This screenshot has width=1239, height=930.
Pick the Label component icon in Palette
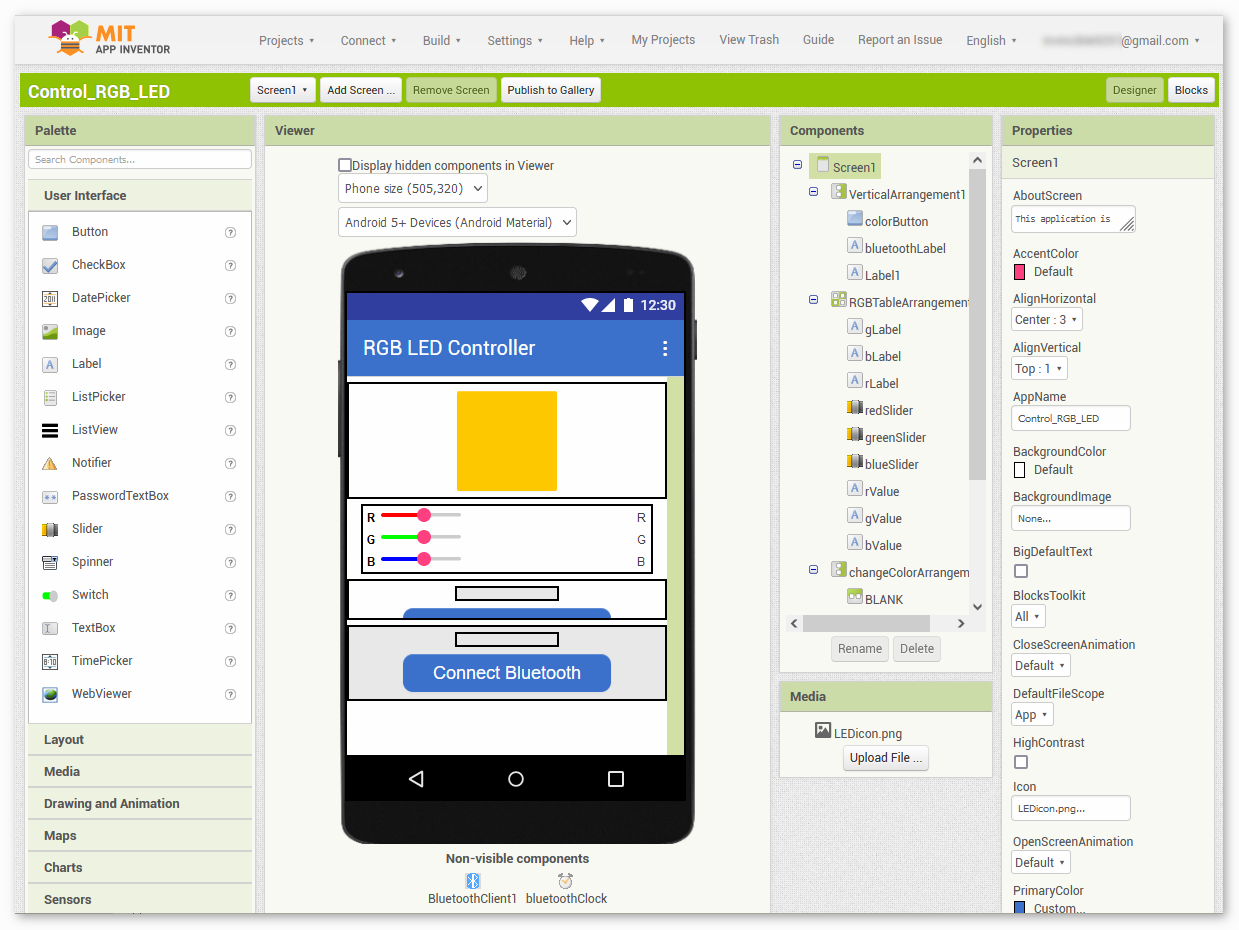tap(50, 364)
